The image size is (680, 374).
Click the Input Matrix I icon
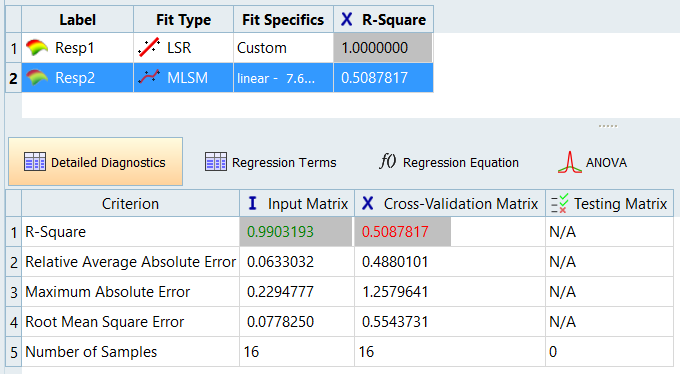pyautogui.click(x=252, y=203)
